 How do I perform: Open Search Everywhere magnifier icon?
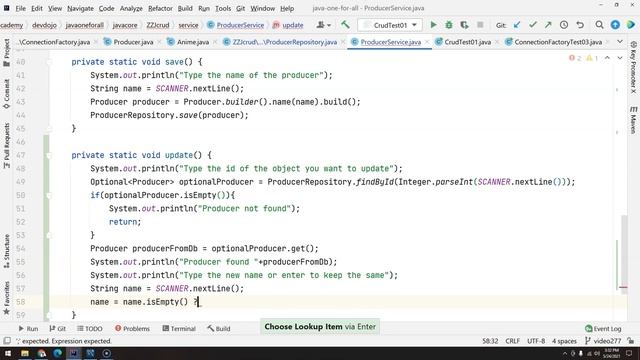[599, 25]
